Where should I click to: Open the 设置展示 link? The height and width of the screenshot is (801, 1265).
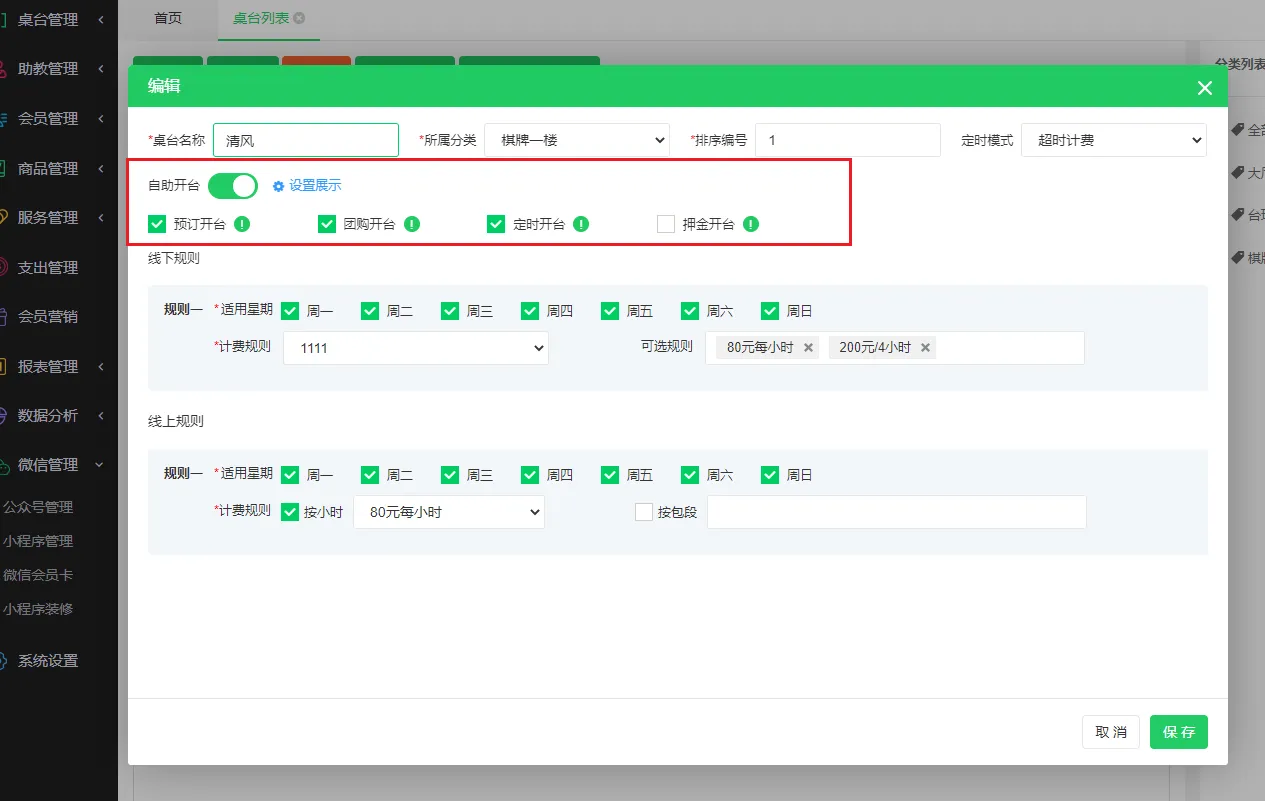(x=314, y=186)
